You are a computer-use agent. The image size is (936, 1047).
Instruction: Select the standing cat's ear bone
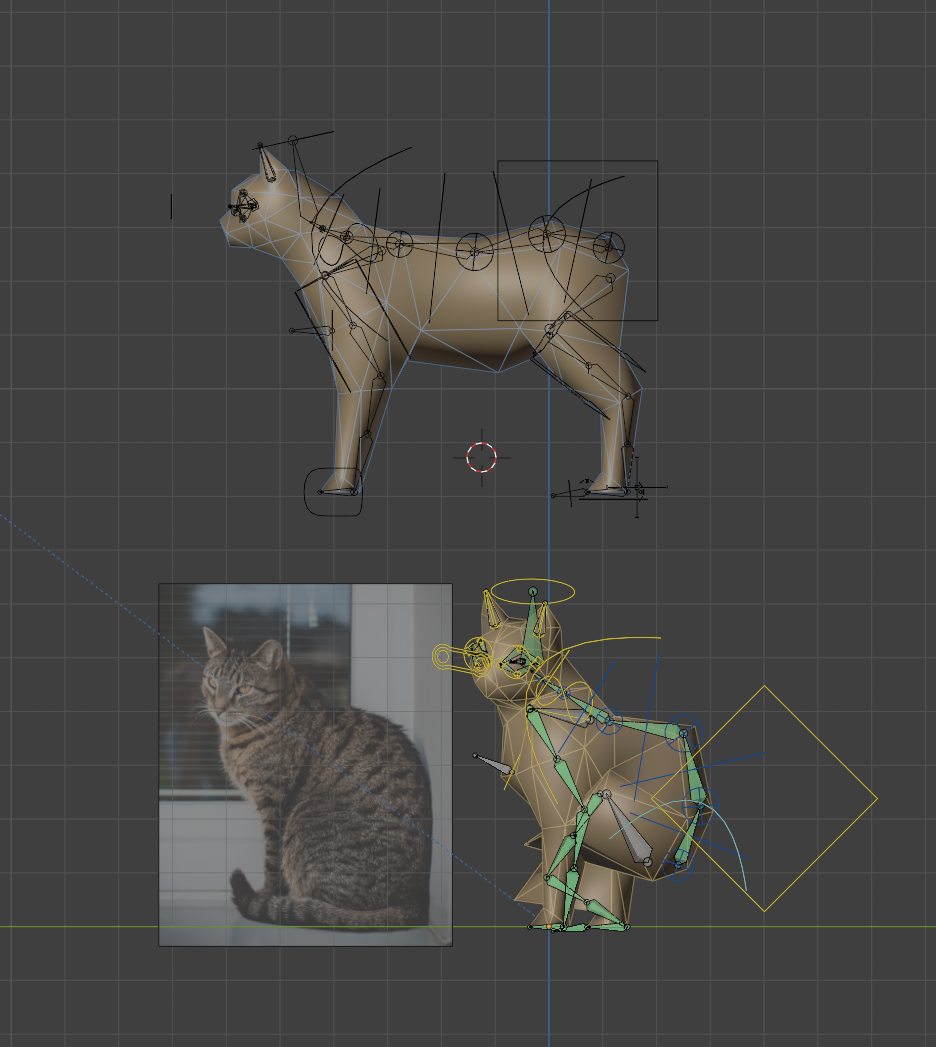coord(267,163)
